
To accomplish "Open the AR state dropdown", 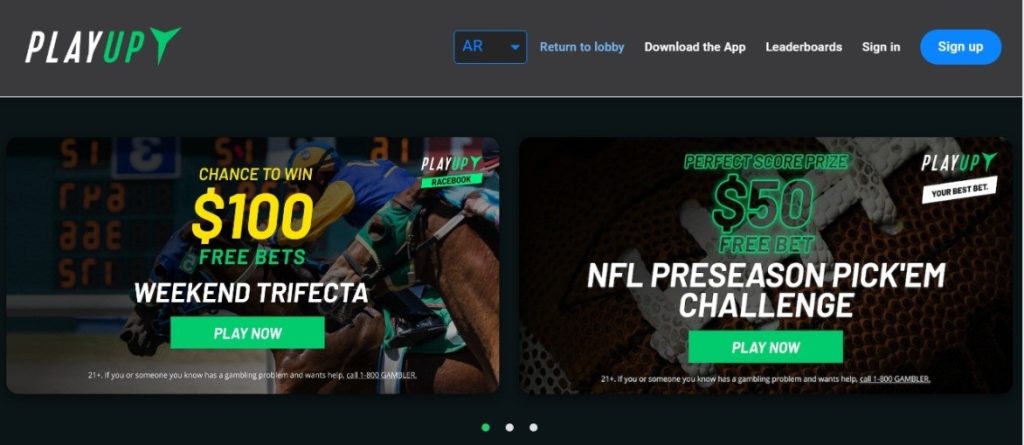I will [490, 47].
